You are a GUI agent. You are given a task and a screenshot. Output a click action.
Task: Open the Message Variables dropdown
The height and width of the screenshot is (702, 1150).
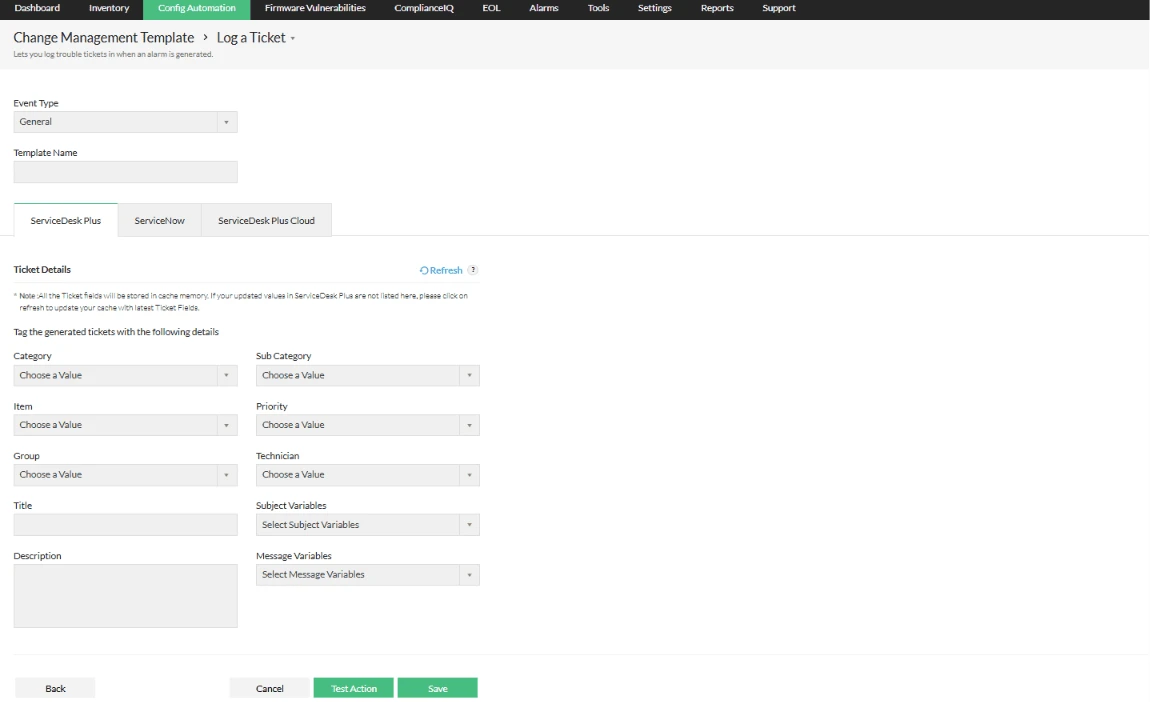pos(367,574)
